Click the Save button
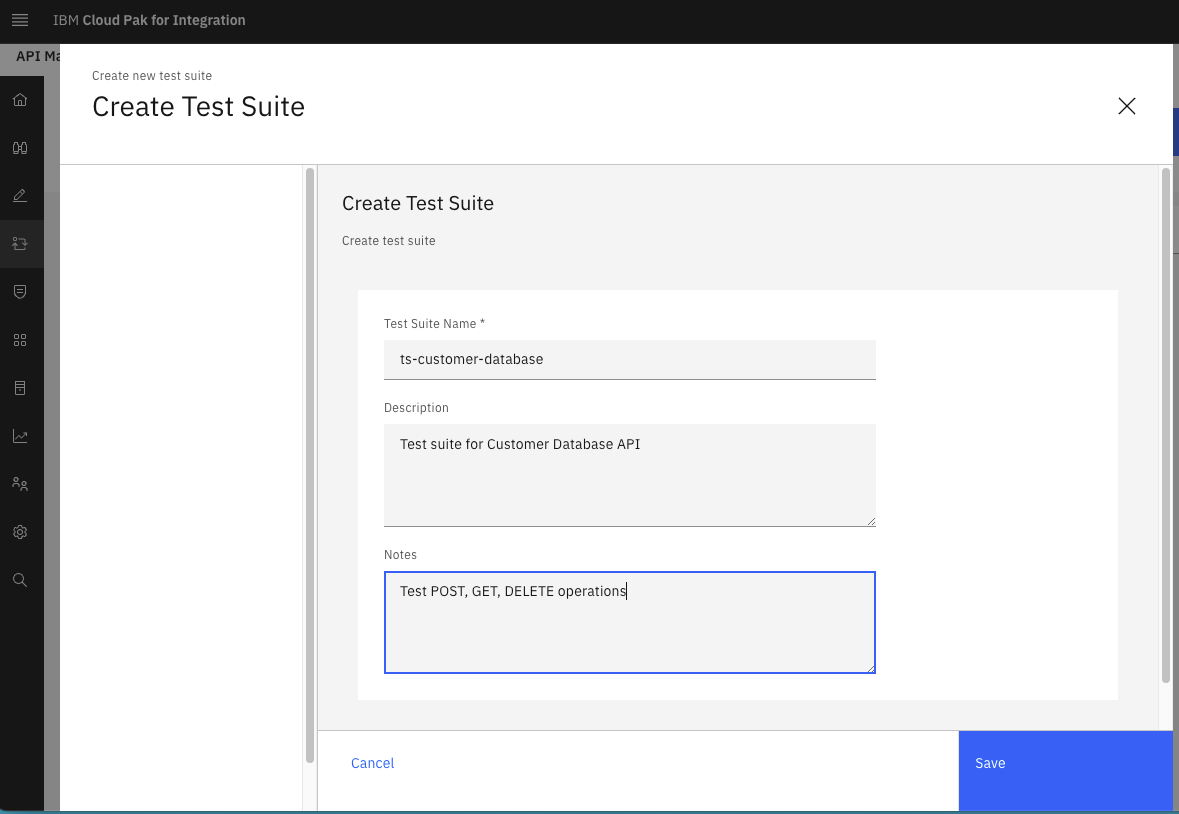The image size is (1179, 814). (x=1065, y=763)
